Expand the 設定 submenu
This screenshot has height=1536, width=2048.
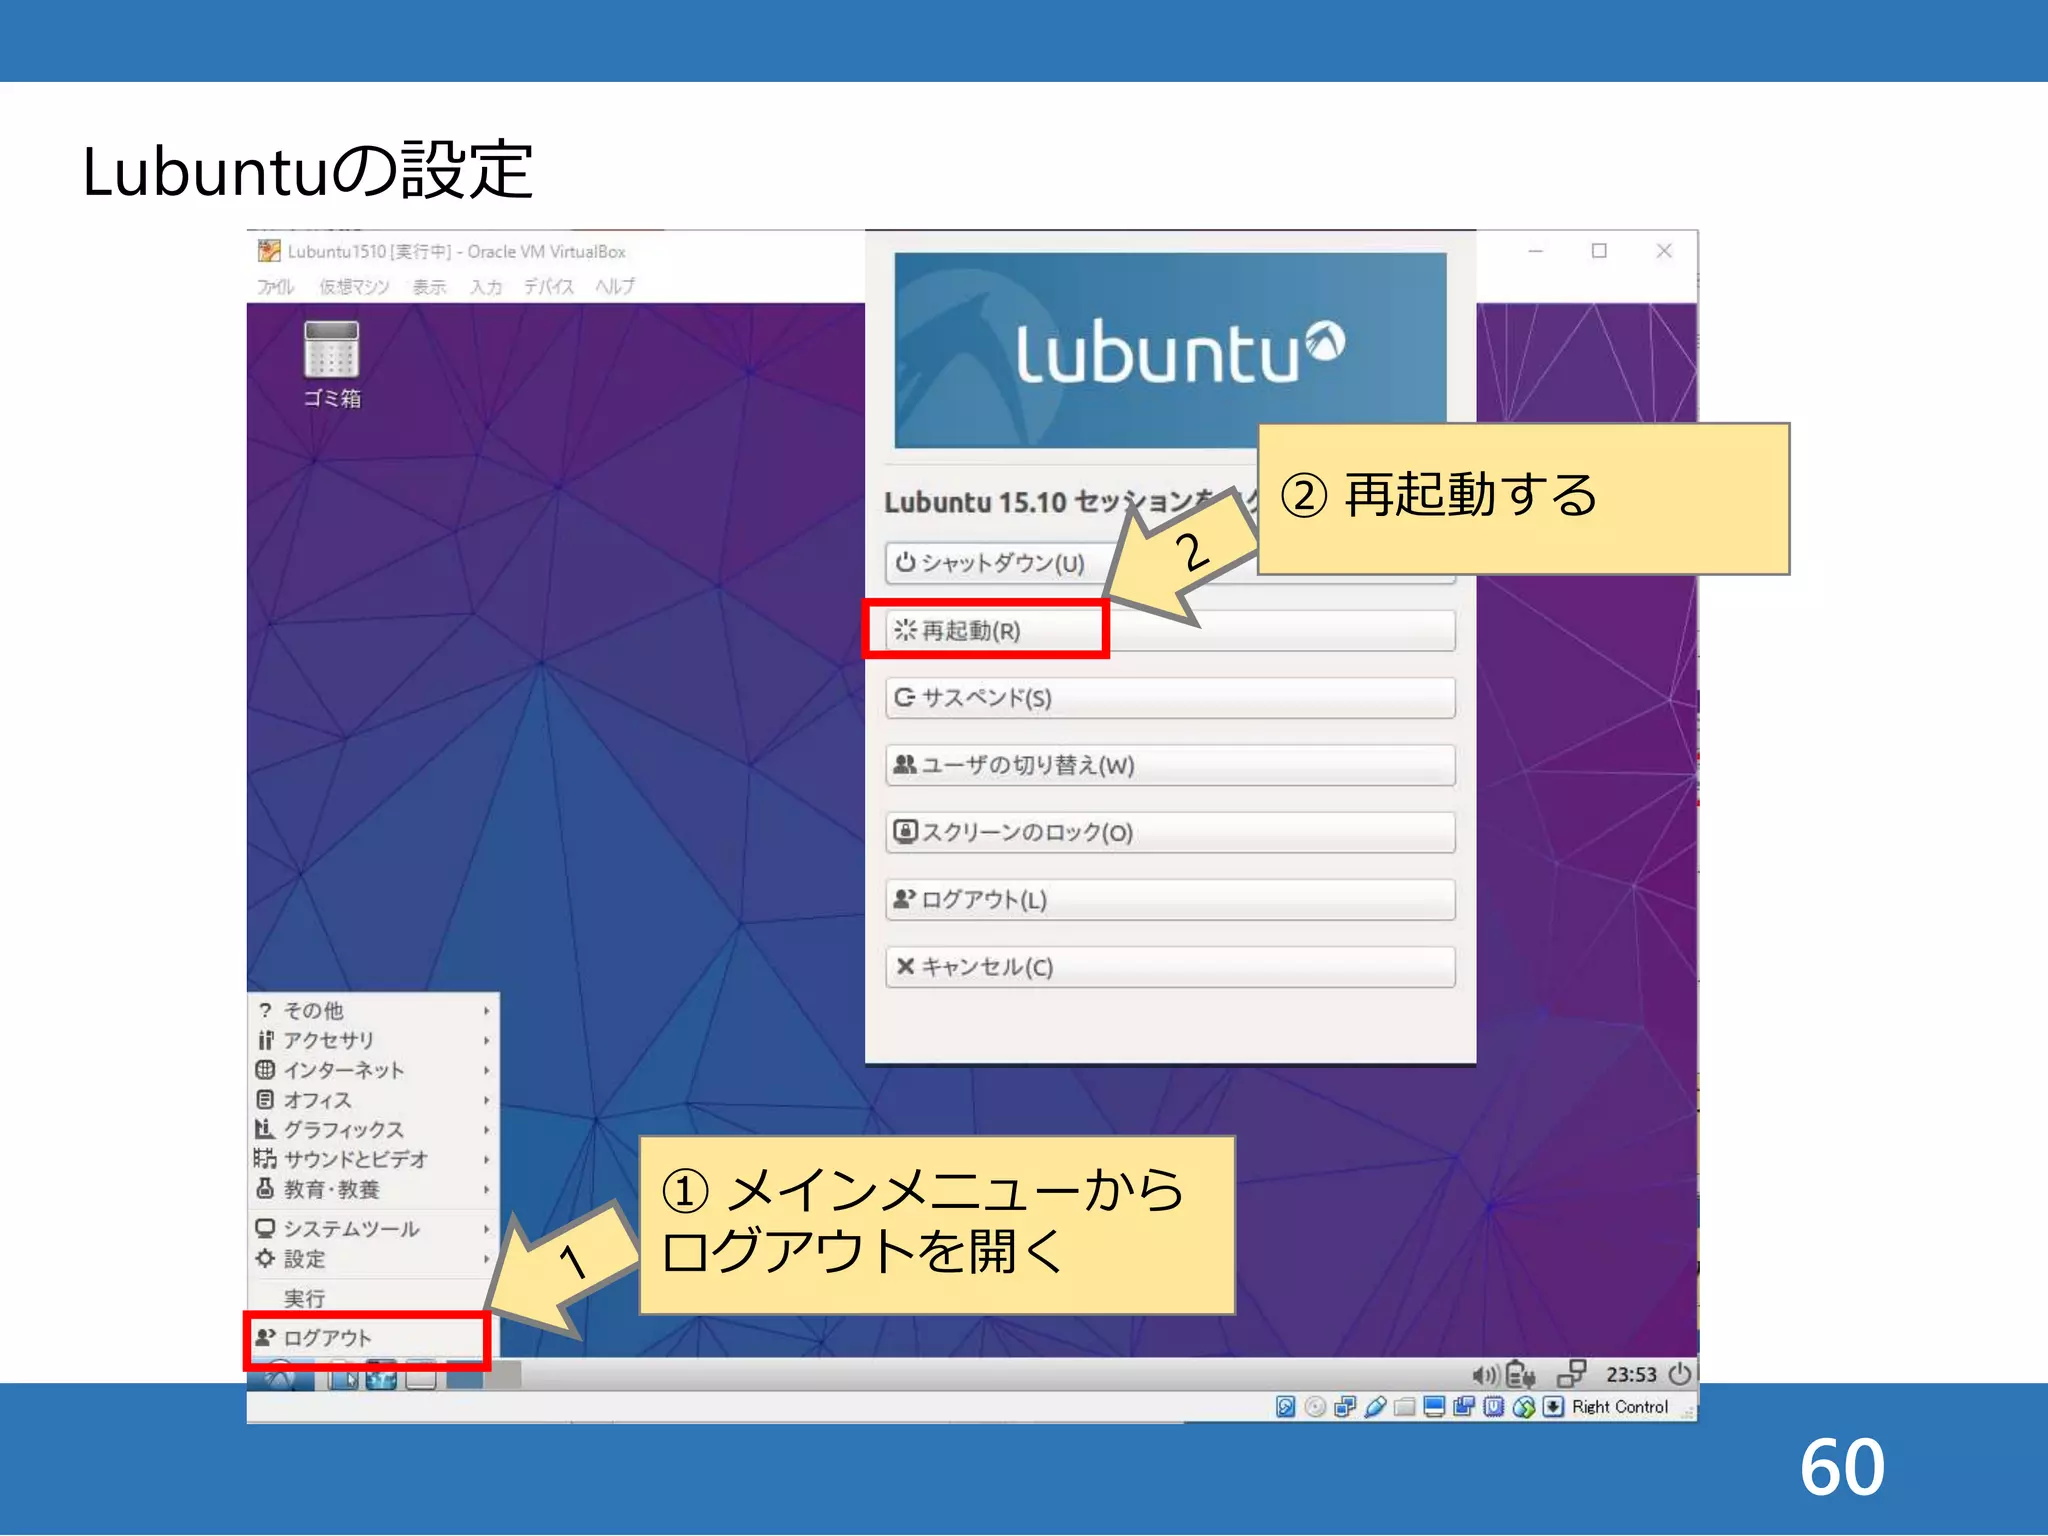coord(374,1259)
